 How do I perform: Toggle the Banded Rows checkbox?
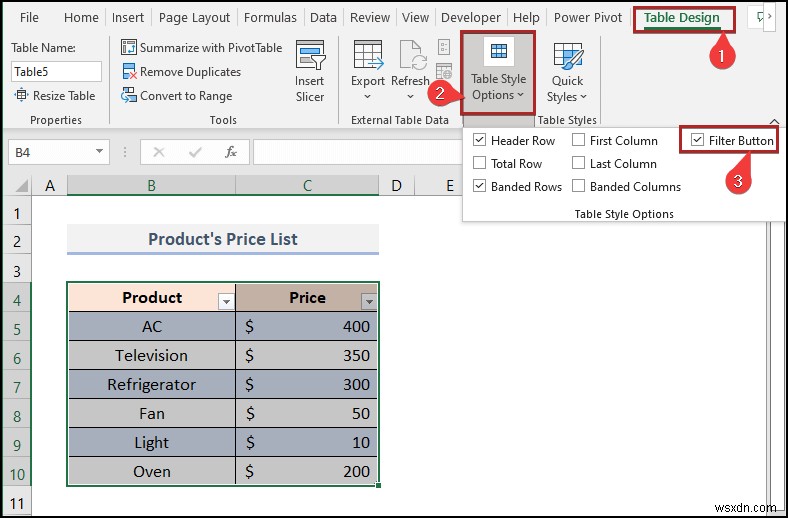click(479, 186)
